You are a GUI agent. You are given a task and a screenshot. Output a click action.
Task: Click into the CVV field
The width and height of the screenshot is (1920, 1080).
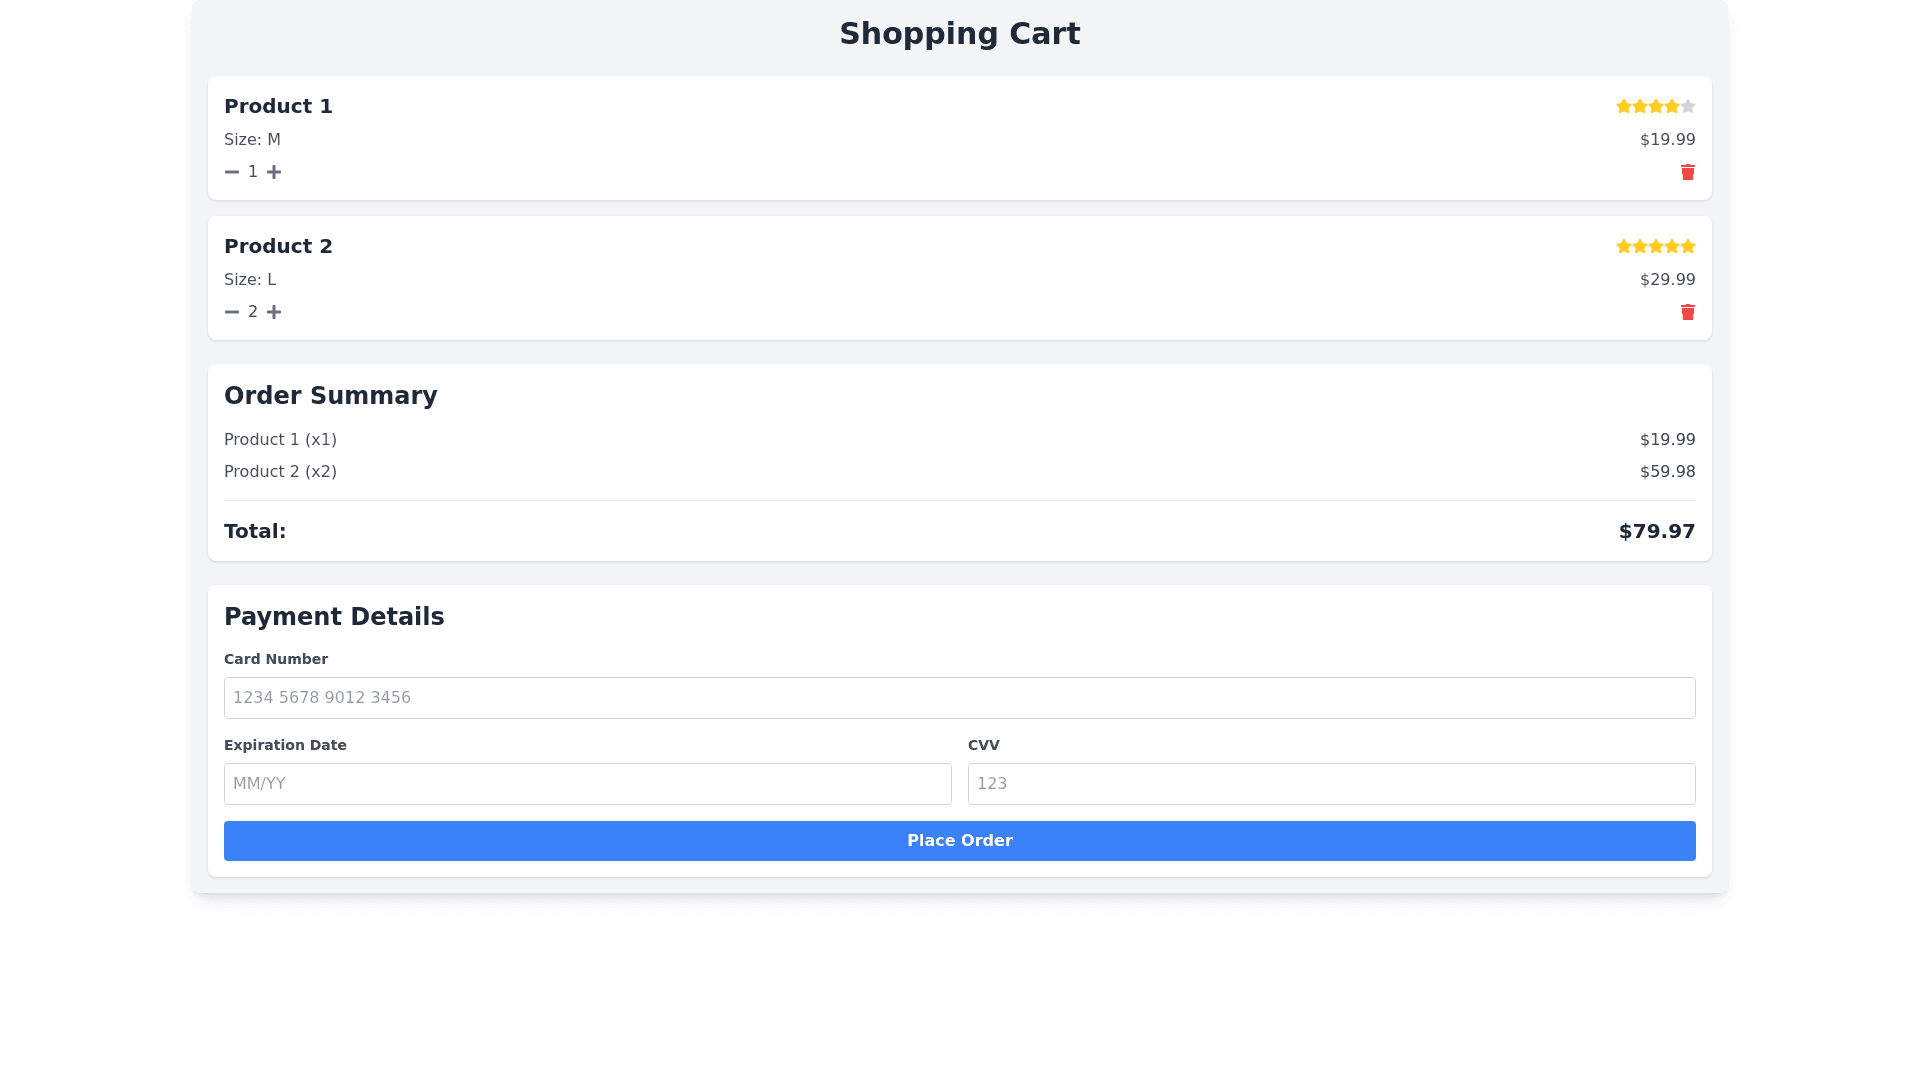tap(1332, 784)
